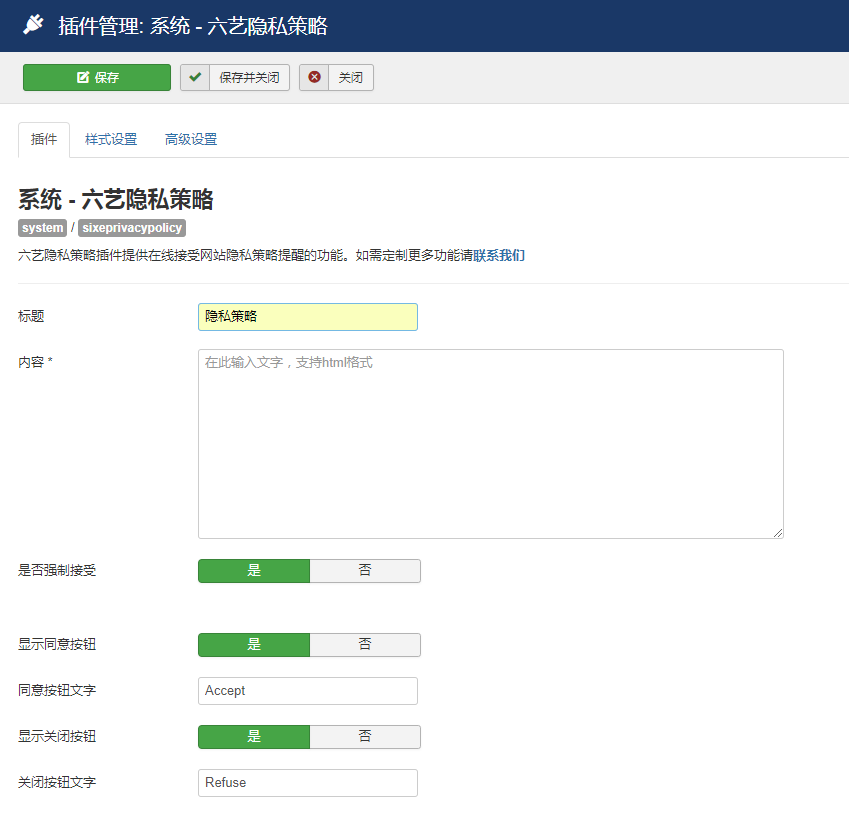This screenshot has width=849, height=821.
Task: Disable 显示同意按钮 by choosing 否
Action: [365, 644]
